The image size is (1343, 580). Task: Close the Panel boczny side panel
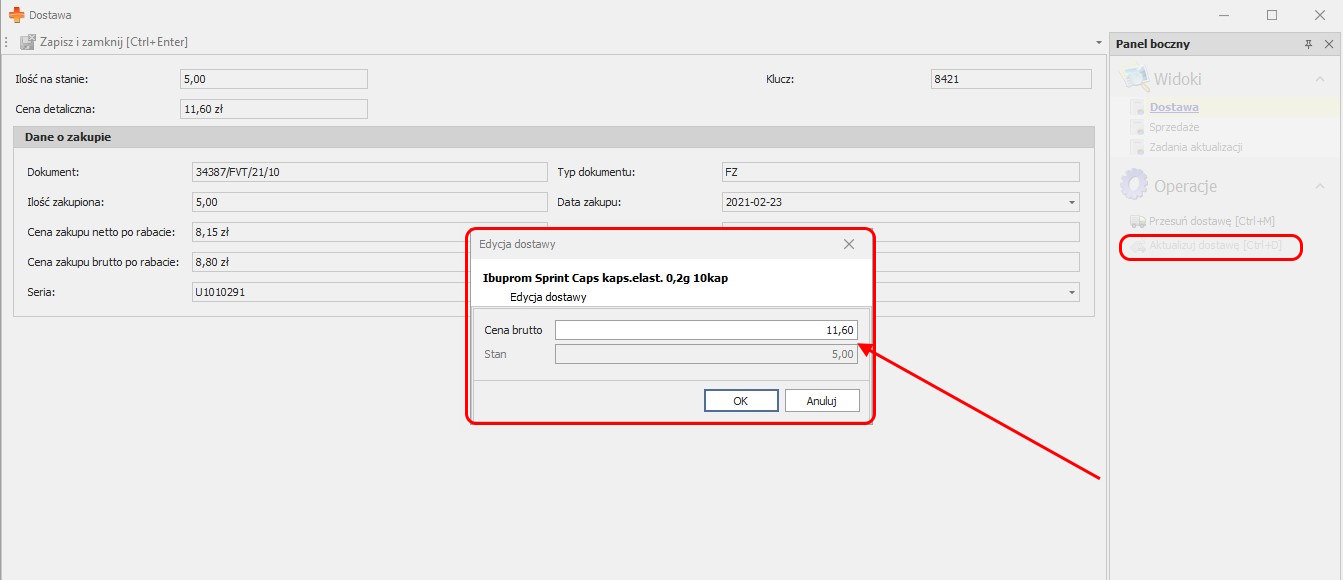pos(1328,44)
